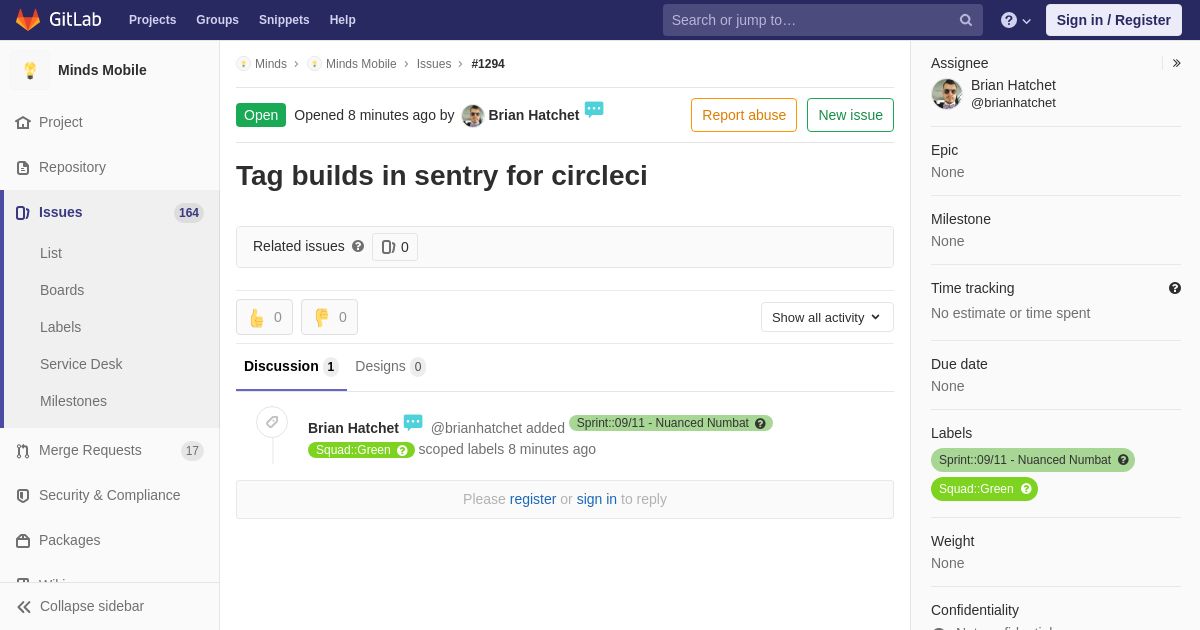Click the Security & Compliance shield icon
The image size is (1200, 630).
[23, 495]
